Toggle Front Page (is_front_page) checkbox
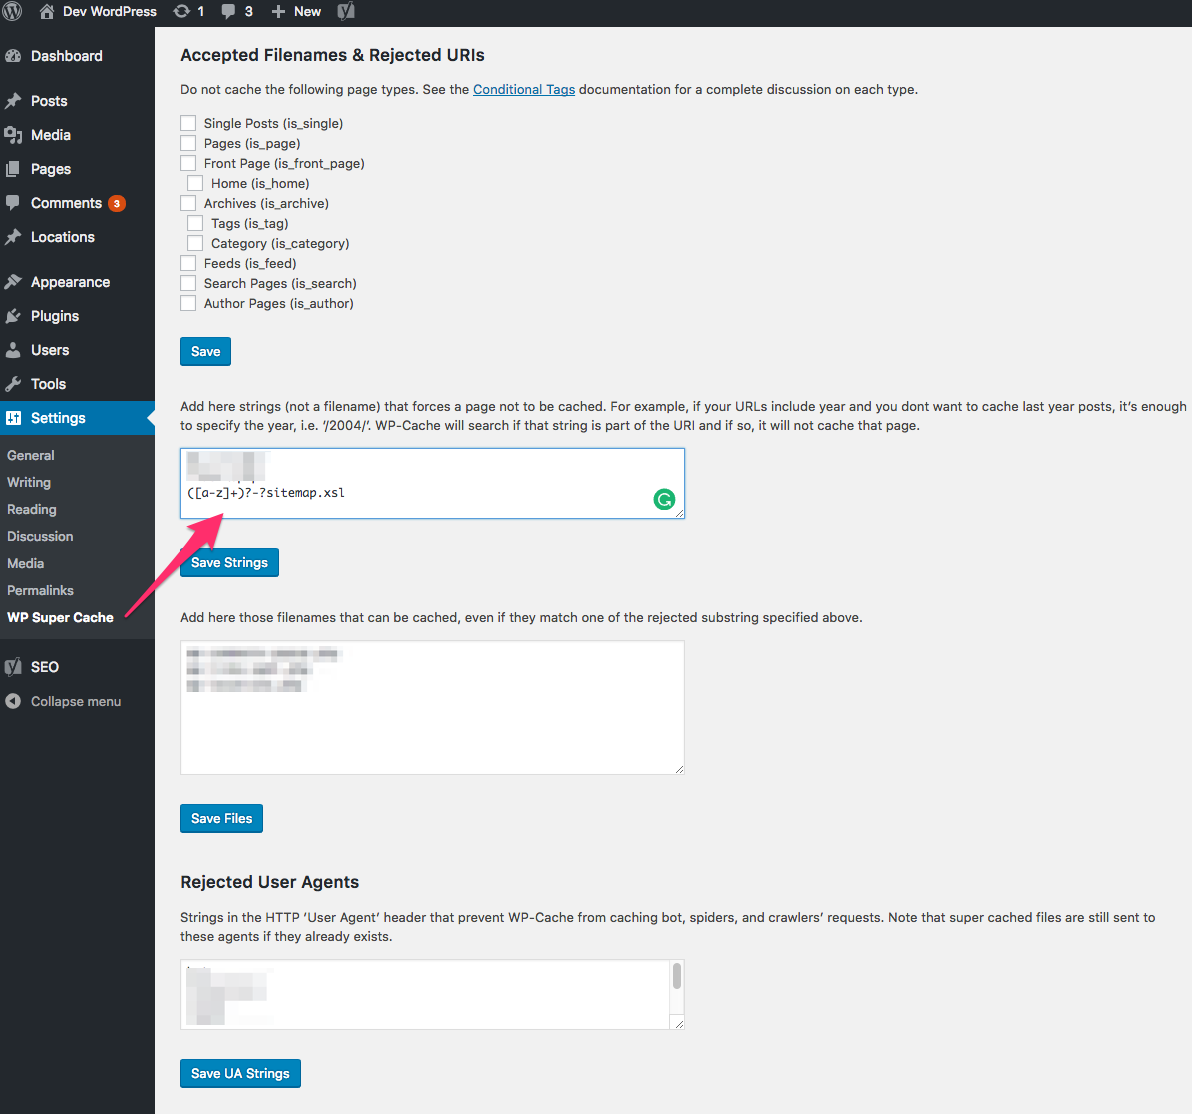This screenshot has height=1114, width=1192. pyautogui.click(x=188, y=163)
